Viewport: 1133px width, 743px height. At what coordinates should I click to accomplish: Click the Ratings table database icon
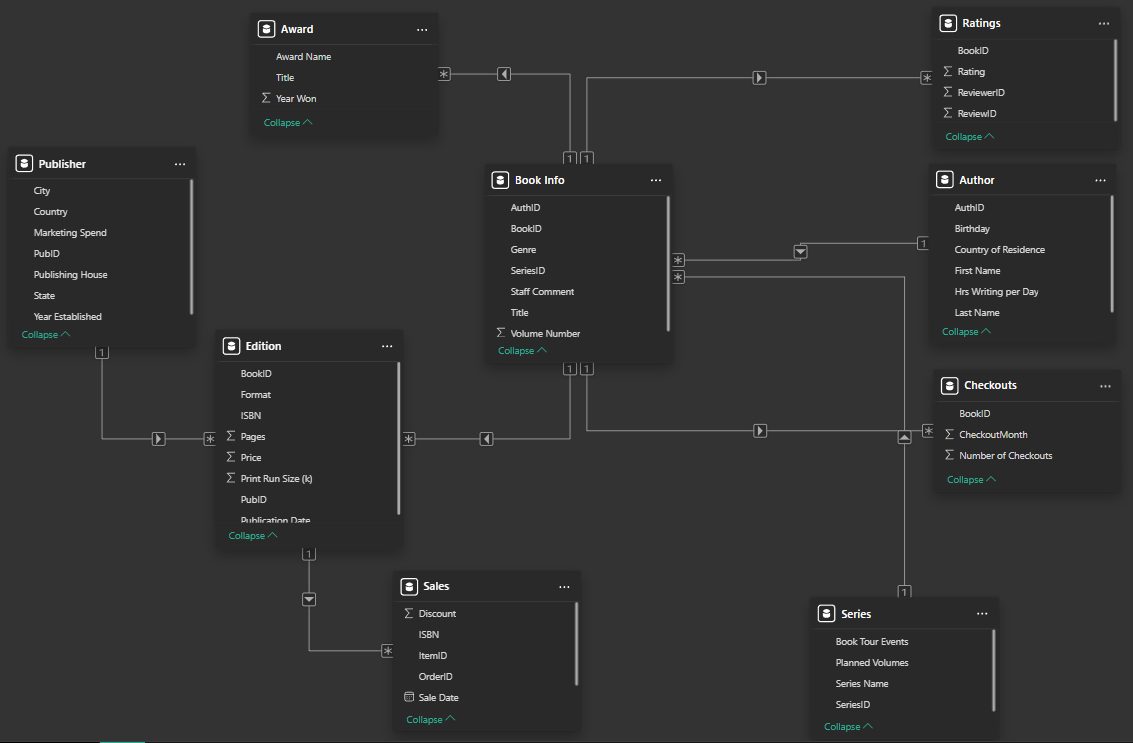[x=948, y=23]
